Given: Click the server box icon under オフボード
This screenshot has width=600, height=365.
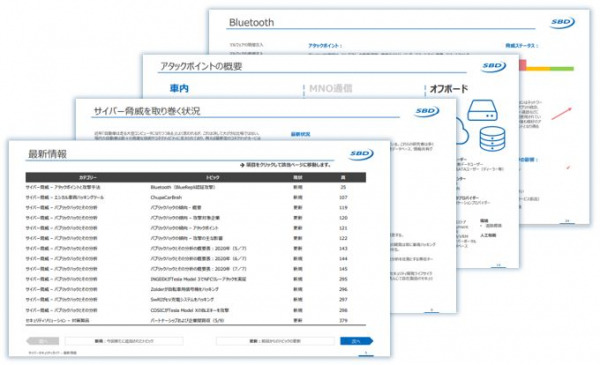Looking at the screenshot, I should (x=483, y=110).
